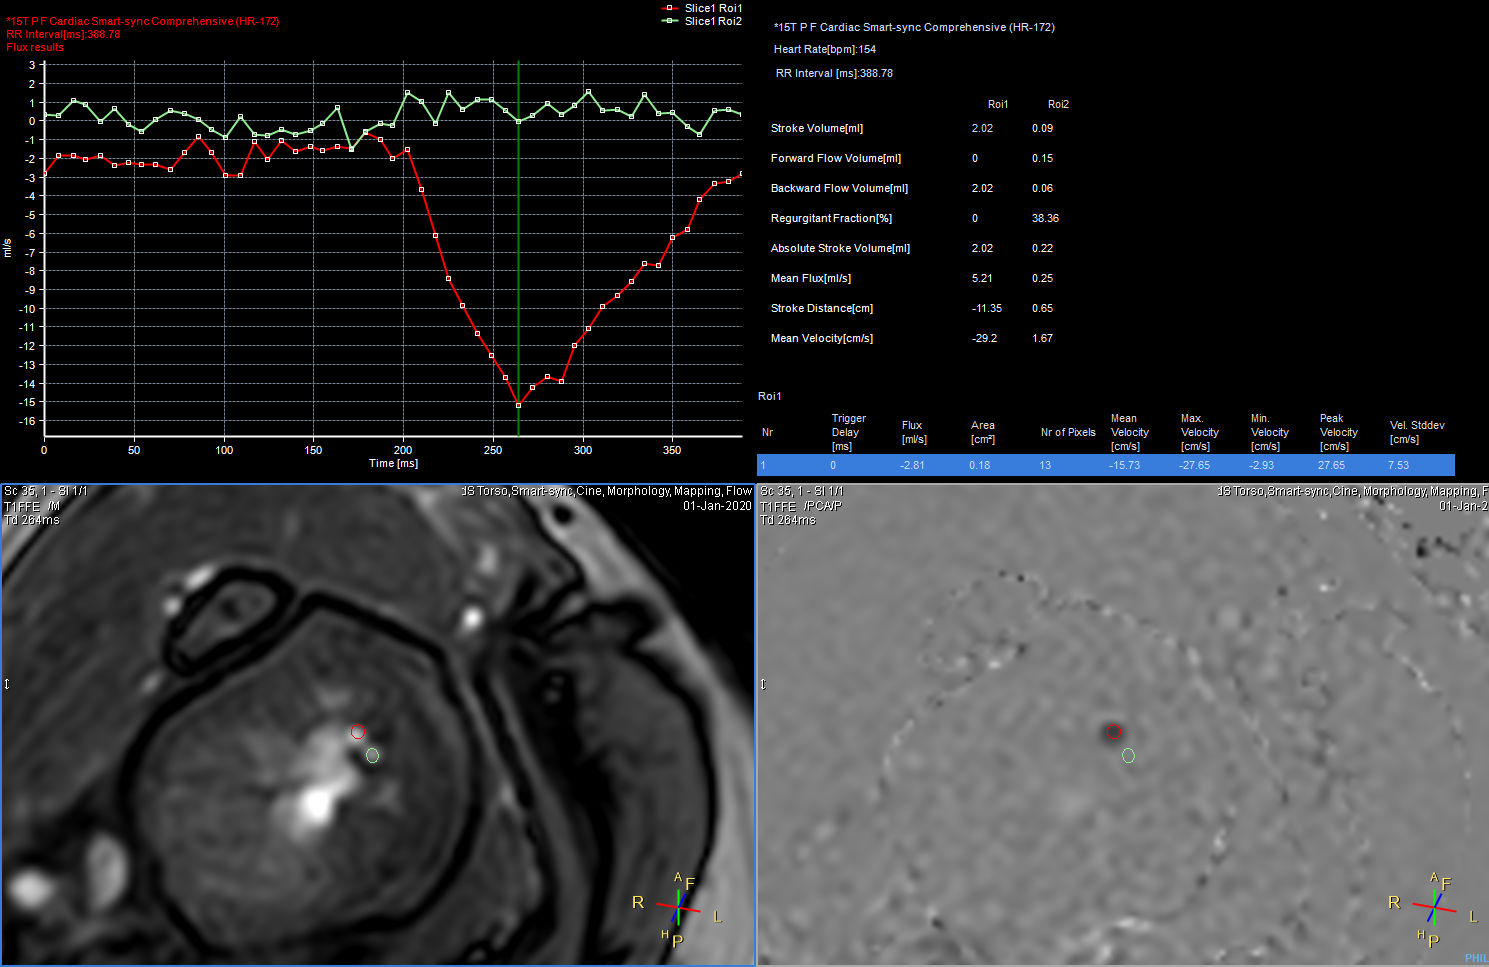
Task: Click the "L" marker on the right panel compass
Action: pyautogui.click(x=1473, y=918)
